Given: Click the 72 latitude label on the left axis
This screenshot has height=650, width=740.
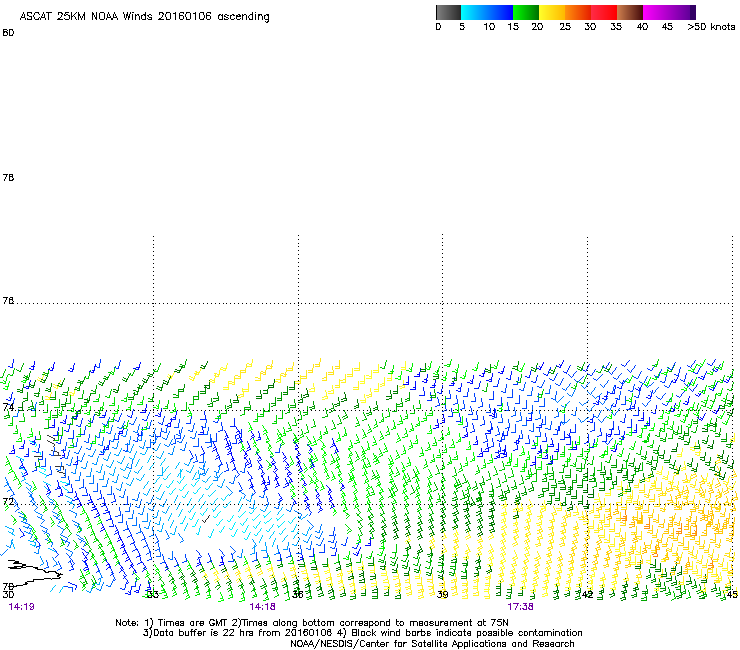Looking at the screenshot, I should 8,501.
